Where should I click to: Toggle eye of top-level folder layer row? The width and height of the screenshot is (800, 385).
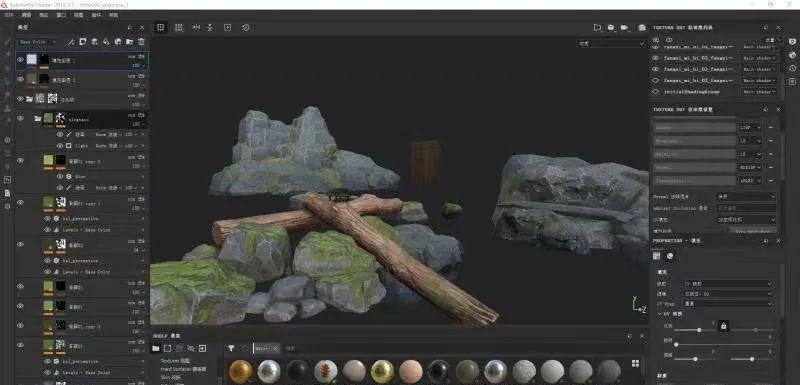(x=20, y=98)
